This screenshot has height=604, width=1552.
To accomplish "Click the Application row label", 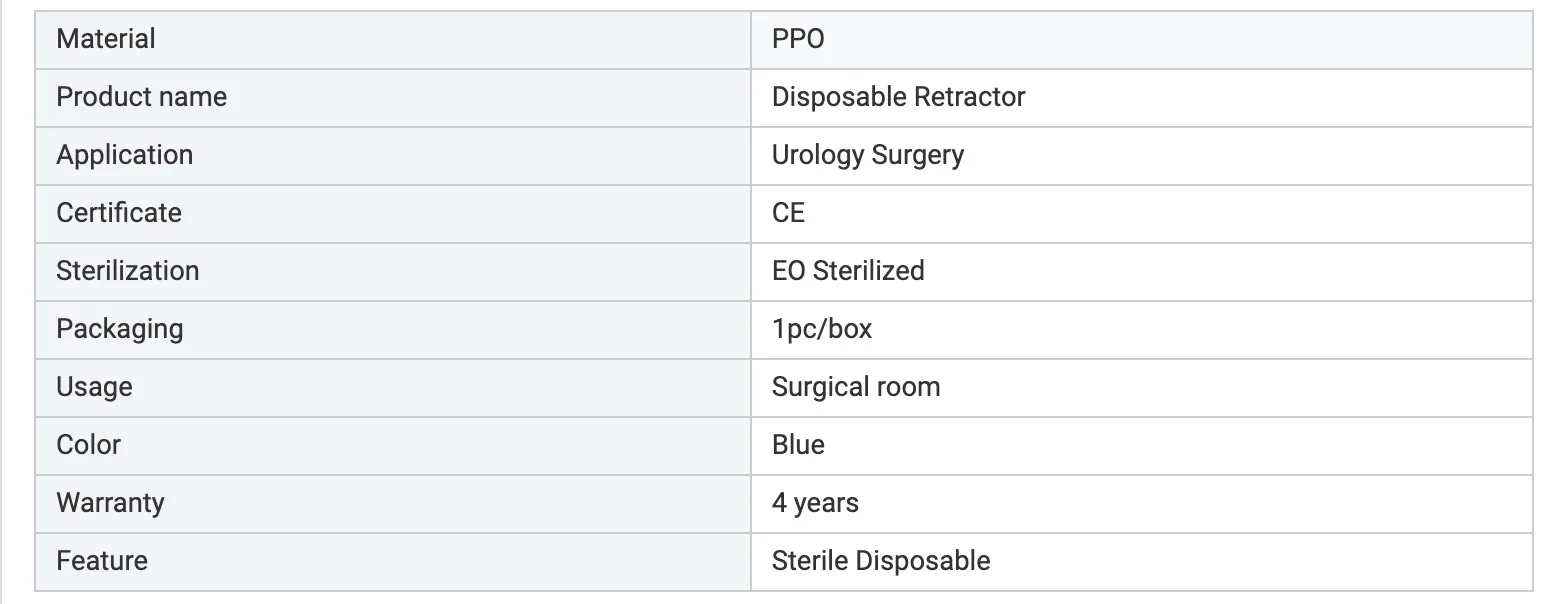I will click(124, 155).
